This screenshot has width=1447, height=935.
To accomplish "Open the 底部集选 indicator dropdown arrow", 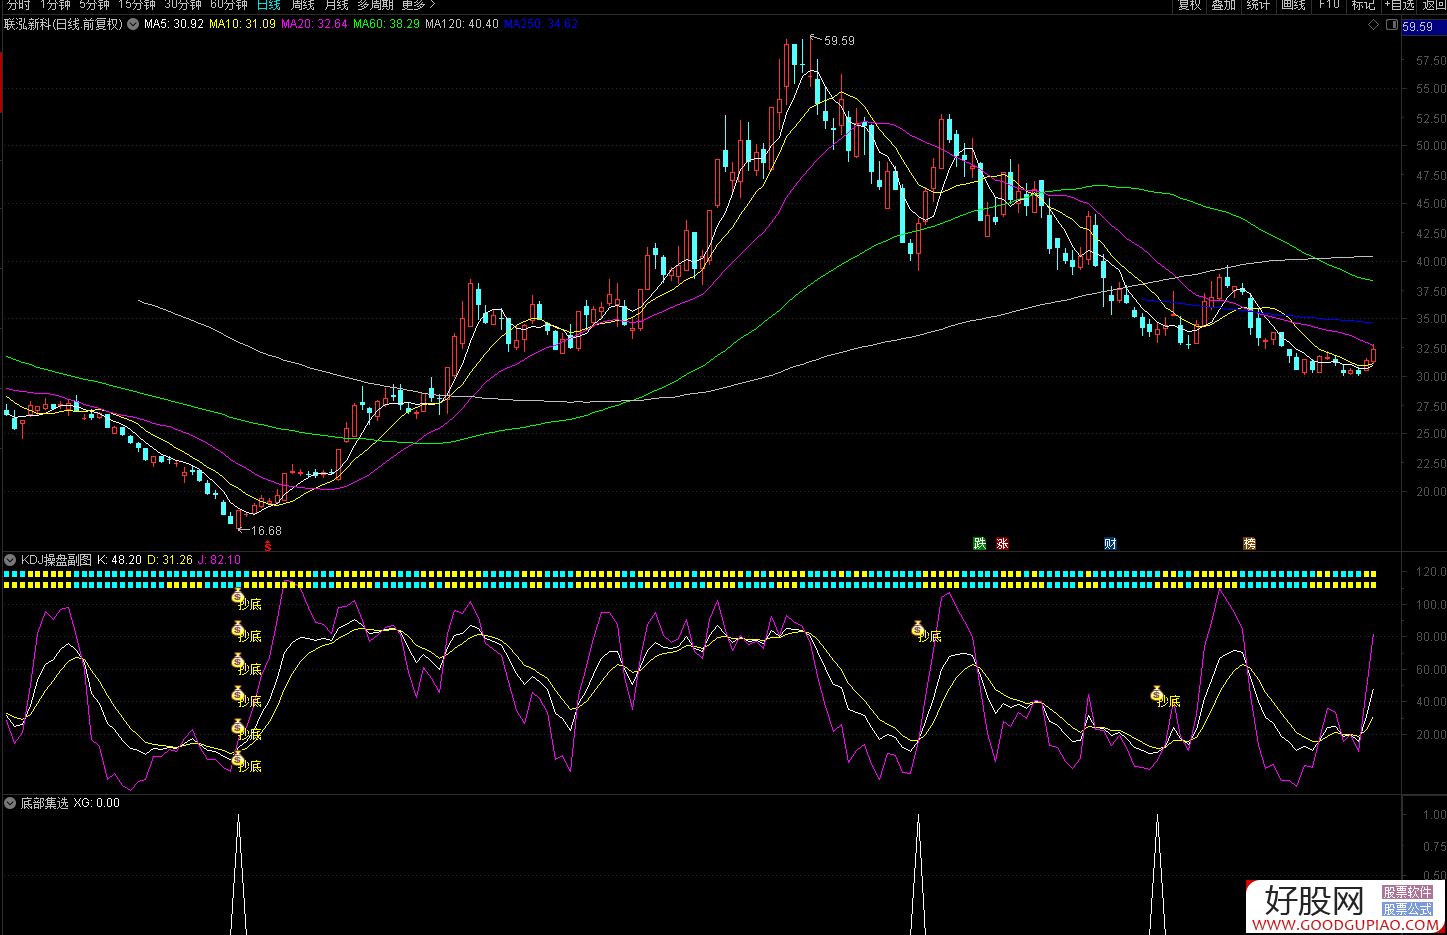I will 10,803.
